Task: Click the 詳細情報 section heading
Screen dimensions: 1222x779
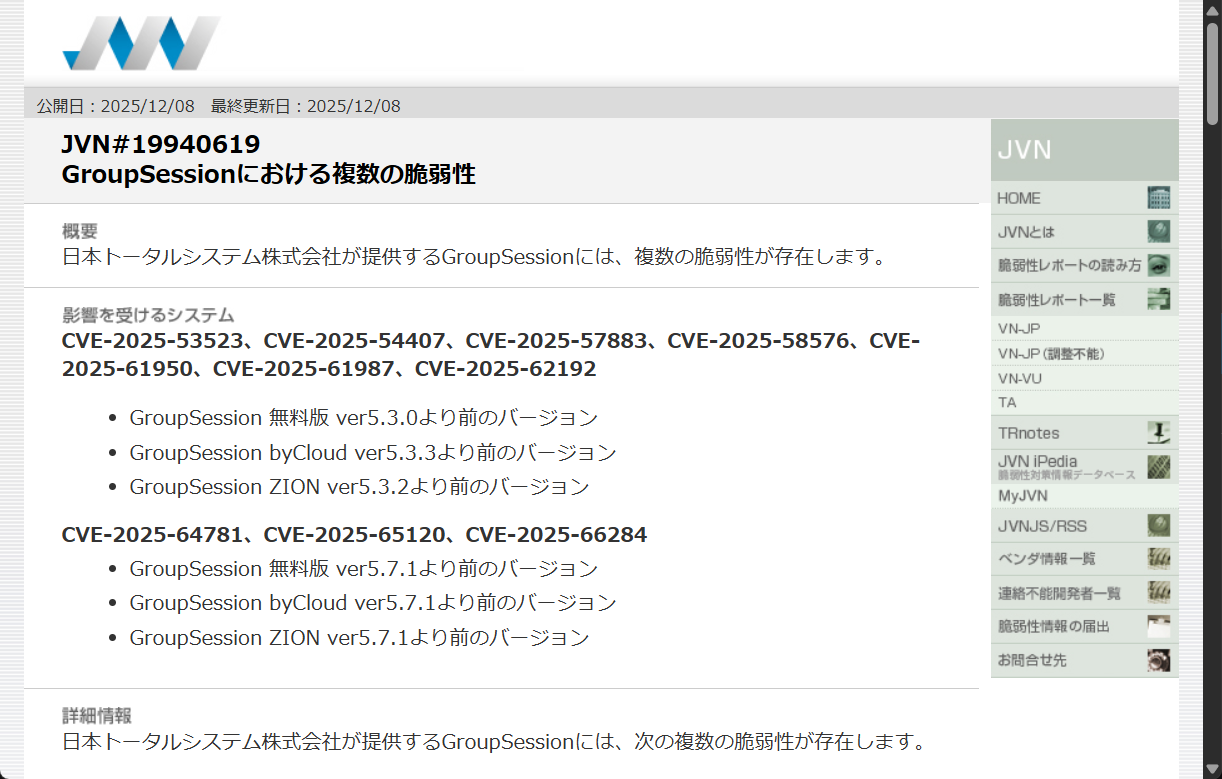Action: pyautogui.click(x=97, y=716)
